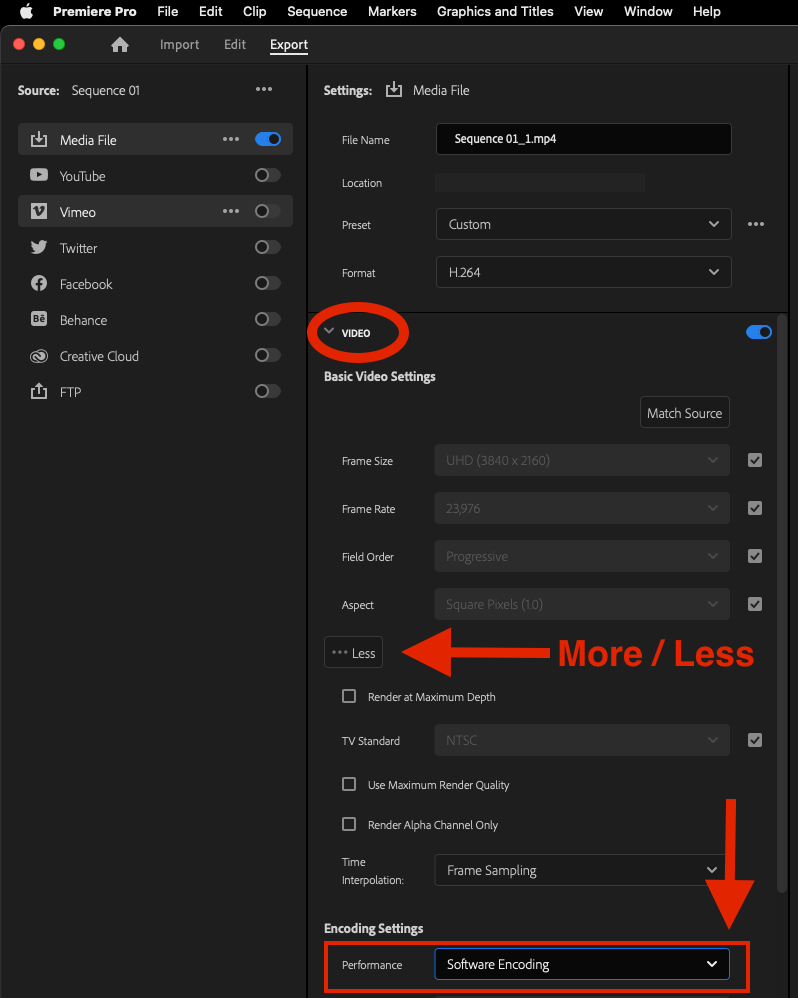Go to the Home screen icon
Viewport: 798px width, 998px height.
pyautogui.click(x=120, y=45)
